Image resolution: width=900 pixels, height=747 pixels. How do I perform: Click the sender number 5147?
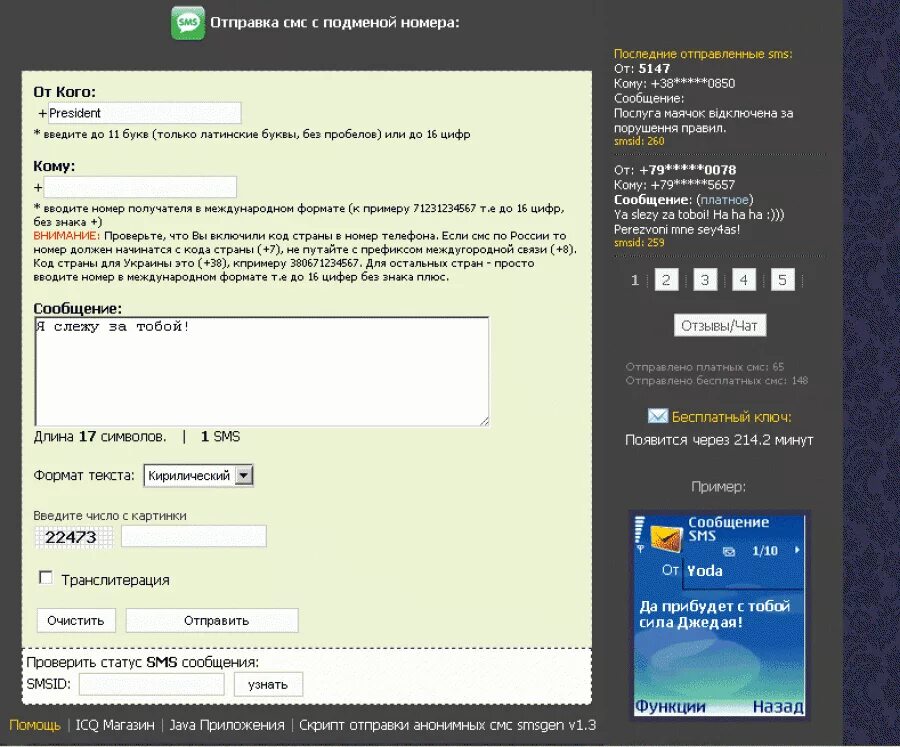(654, 69)
